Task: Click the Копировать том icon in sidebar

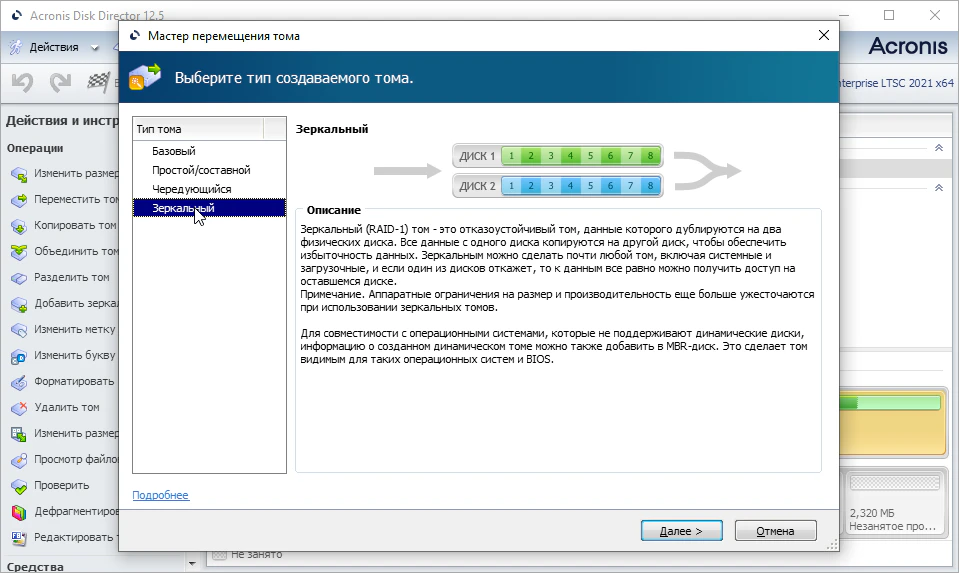Action: [x=19, y=225]
